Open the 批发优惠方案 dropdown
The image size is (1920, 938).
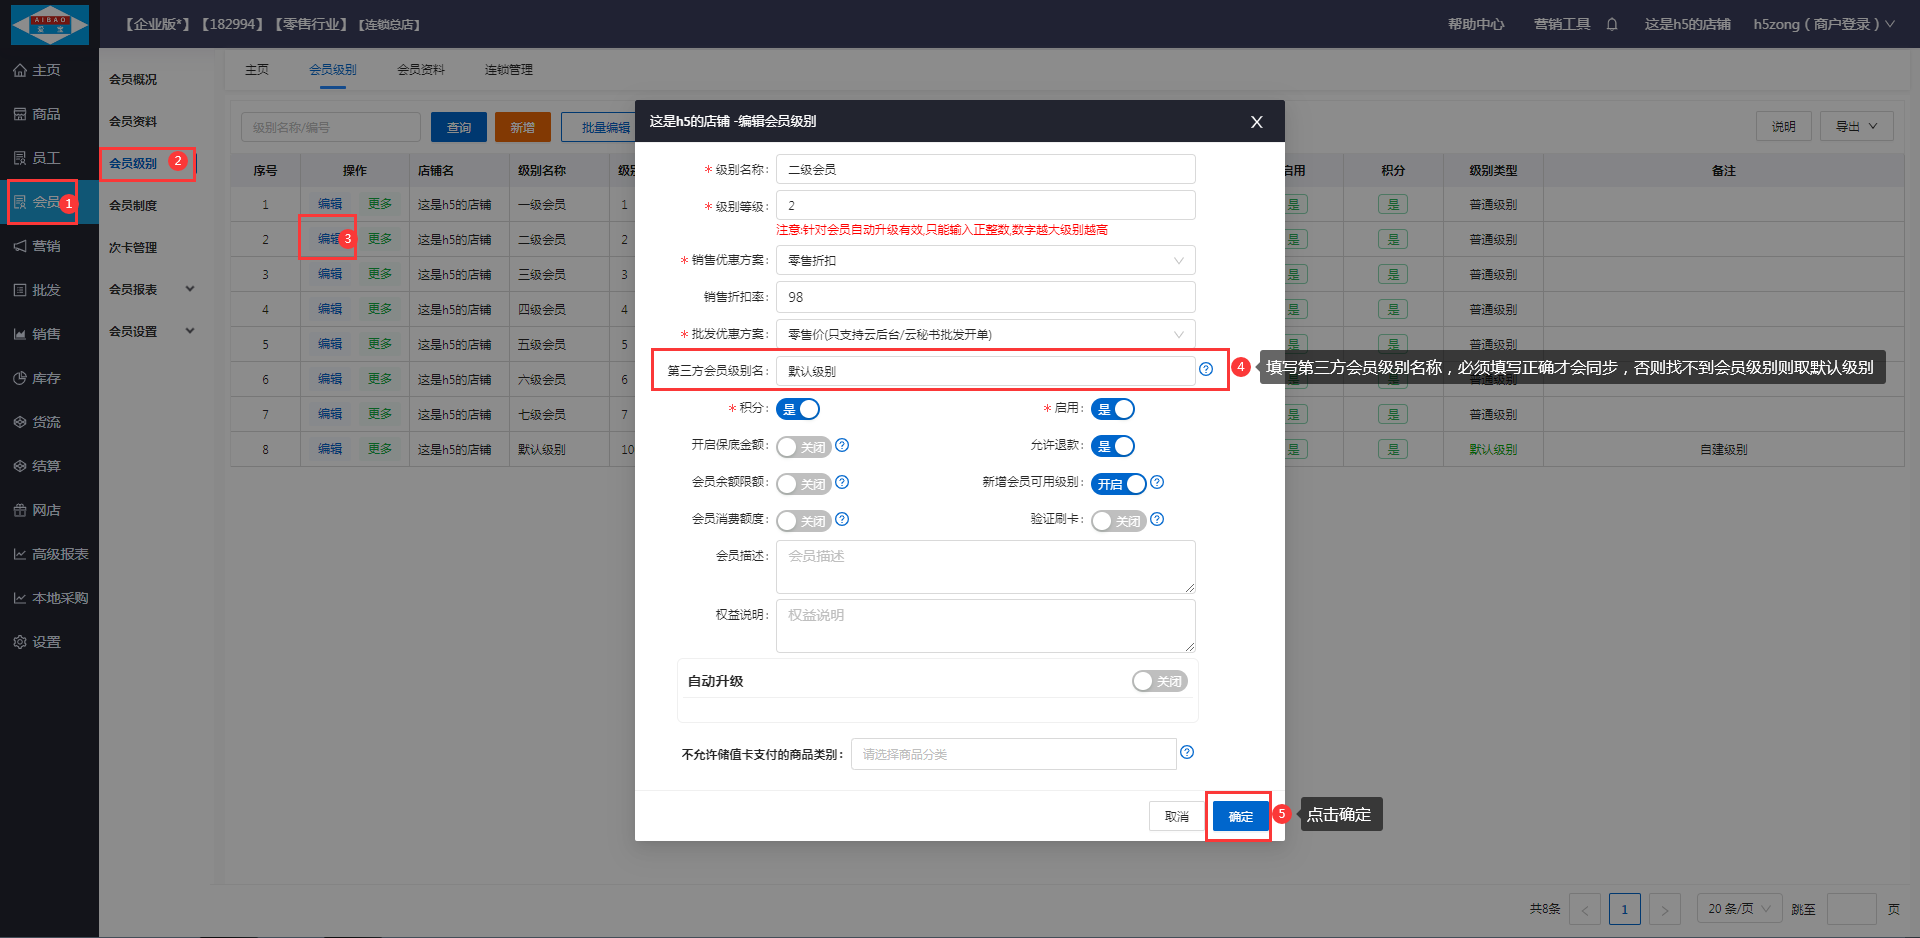click(985, 334)
